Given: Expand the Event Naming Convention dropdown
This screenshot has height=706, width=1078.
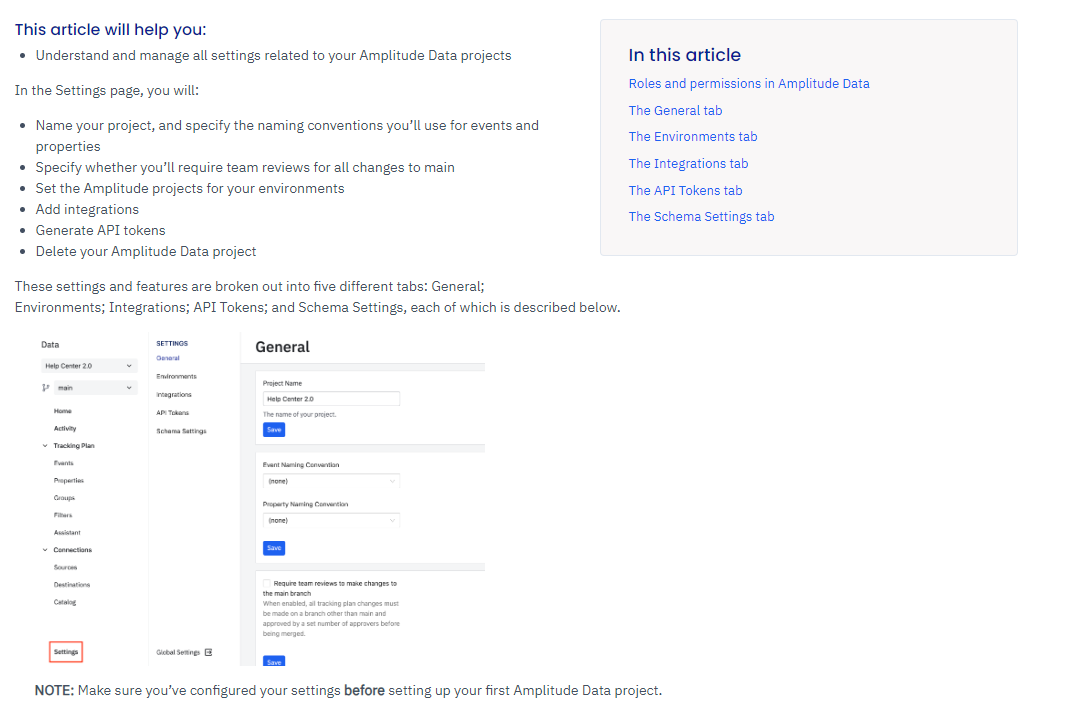Looking at the screenshot, I should coord(331,481).
